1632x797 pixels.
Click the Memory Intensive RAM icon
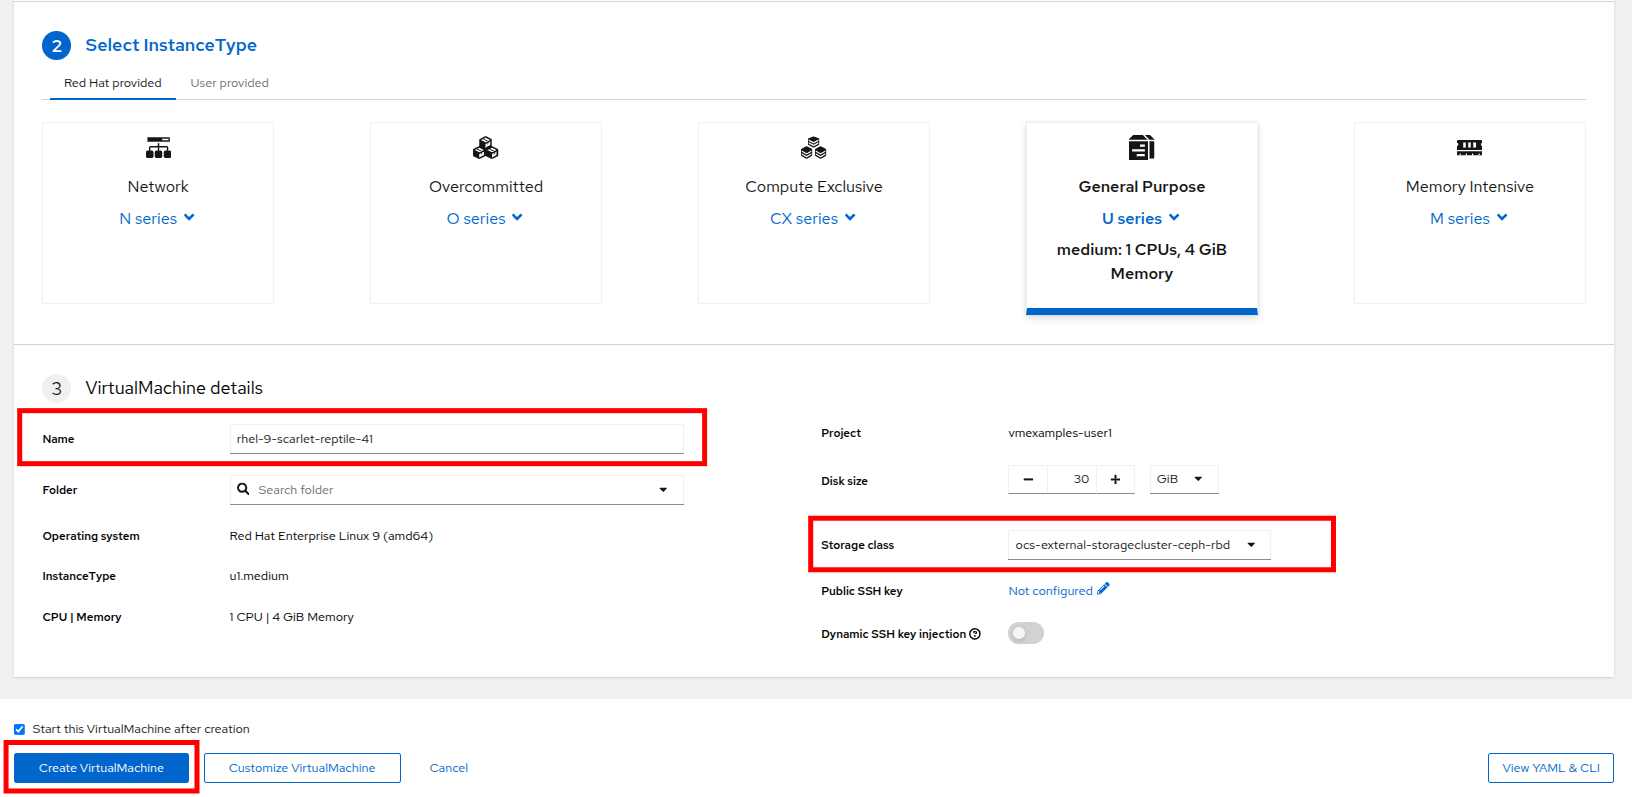[1469, 148]
